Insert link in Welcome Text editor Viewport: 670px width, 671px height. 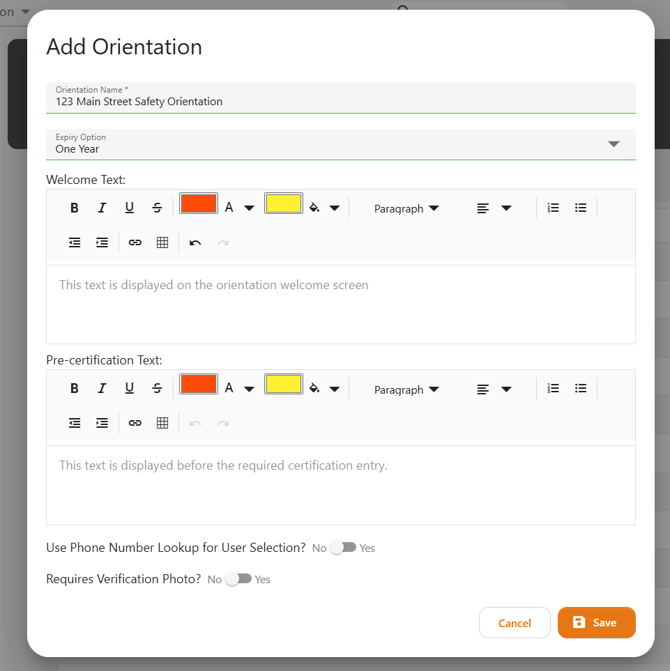[135, 243]
